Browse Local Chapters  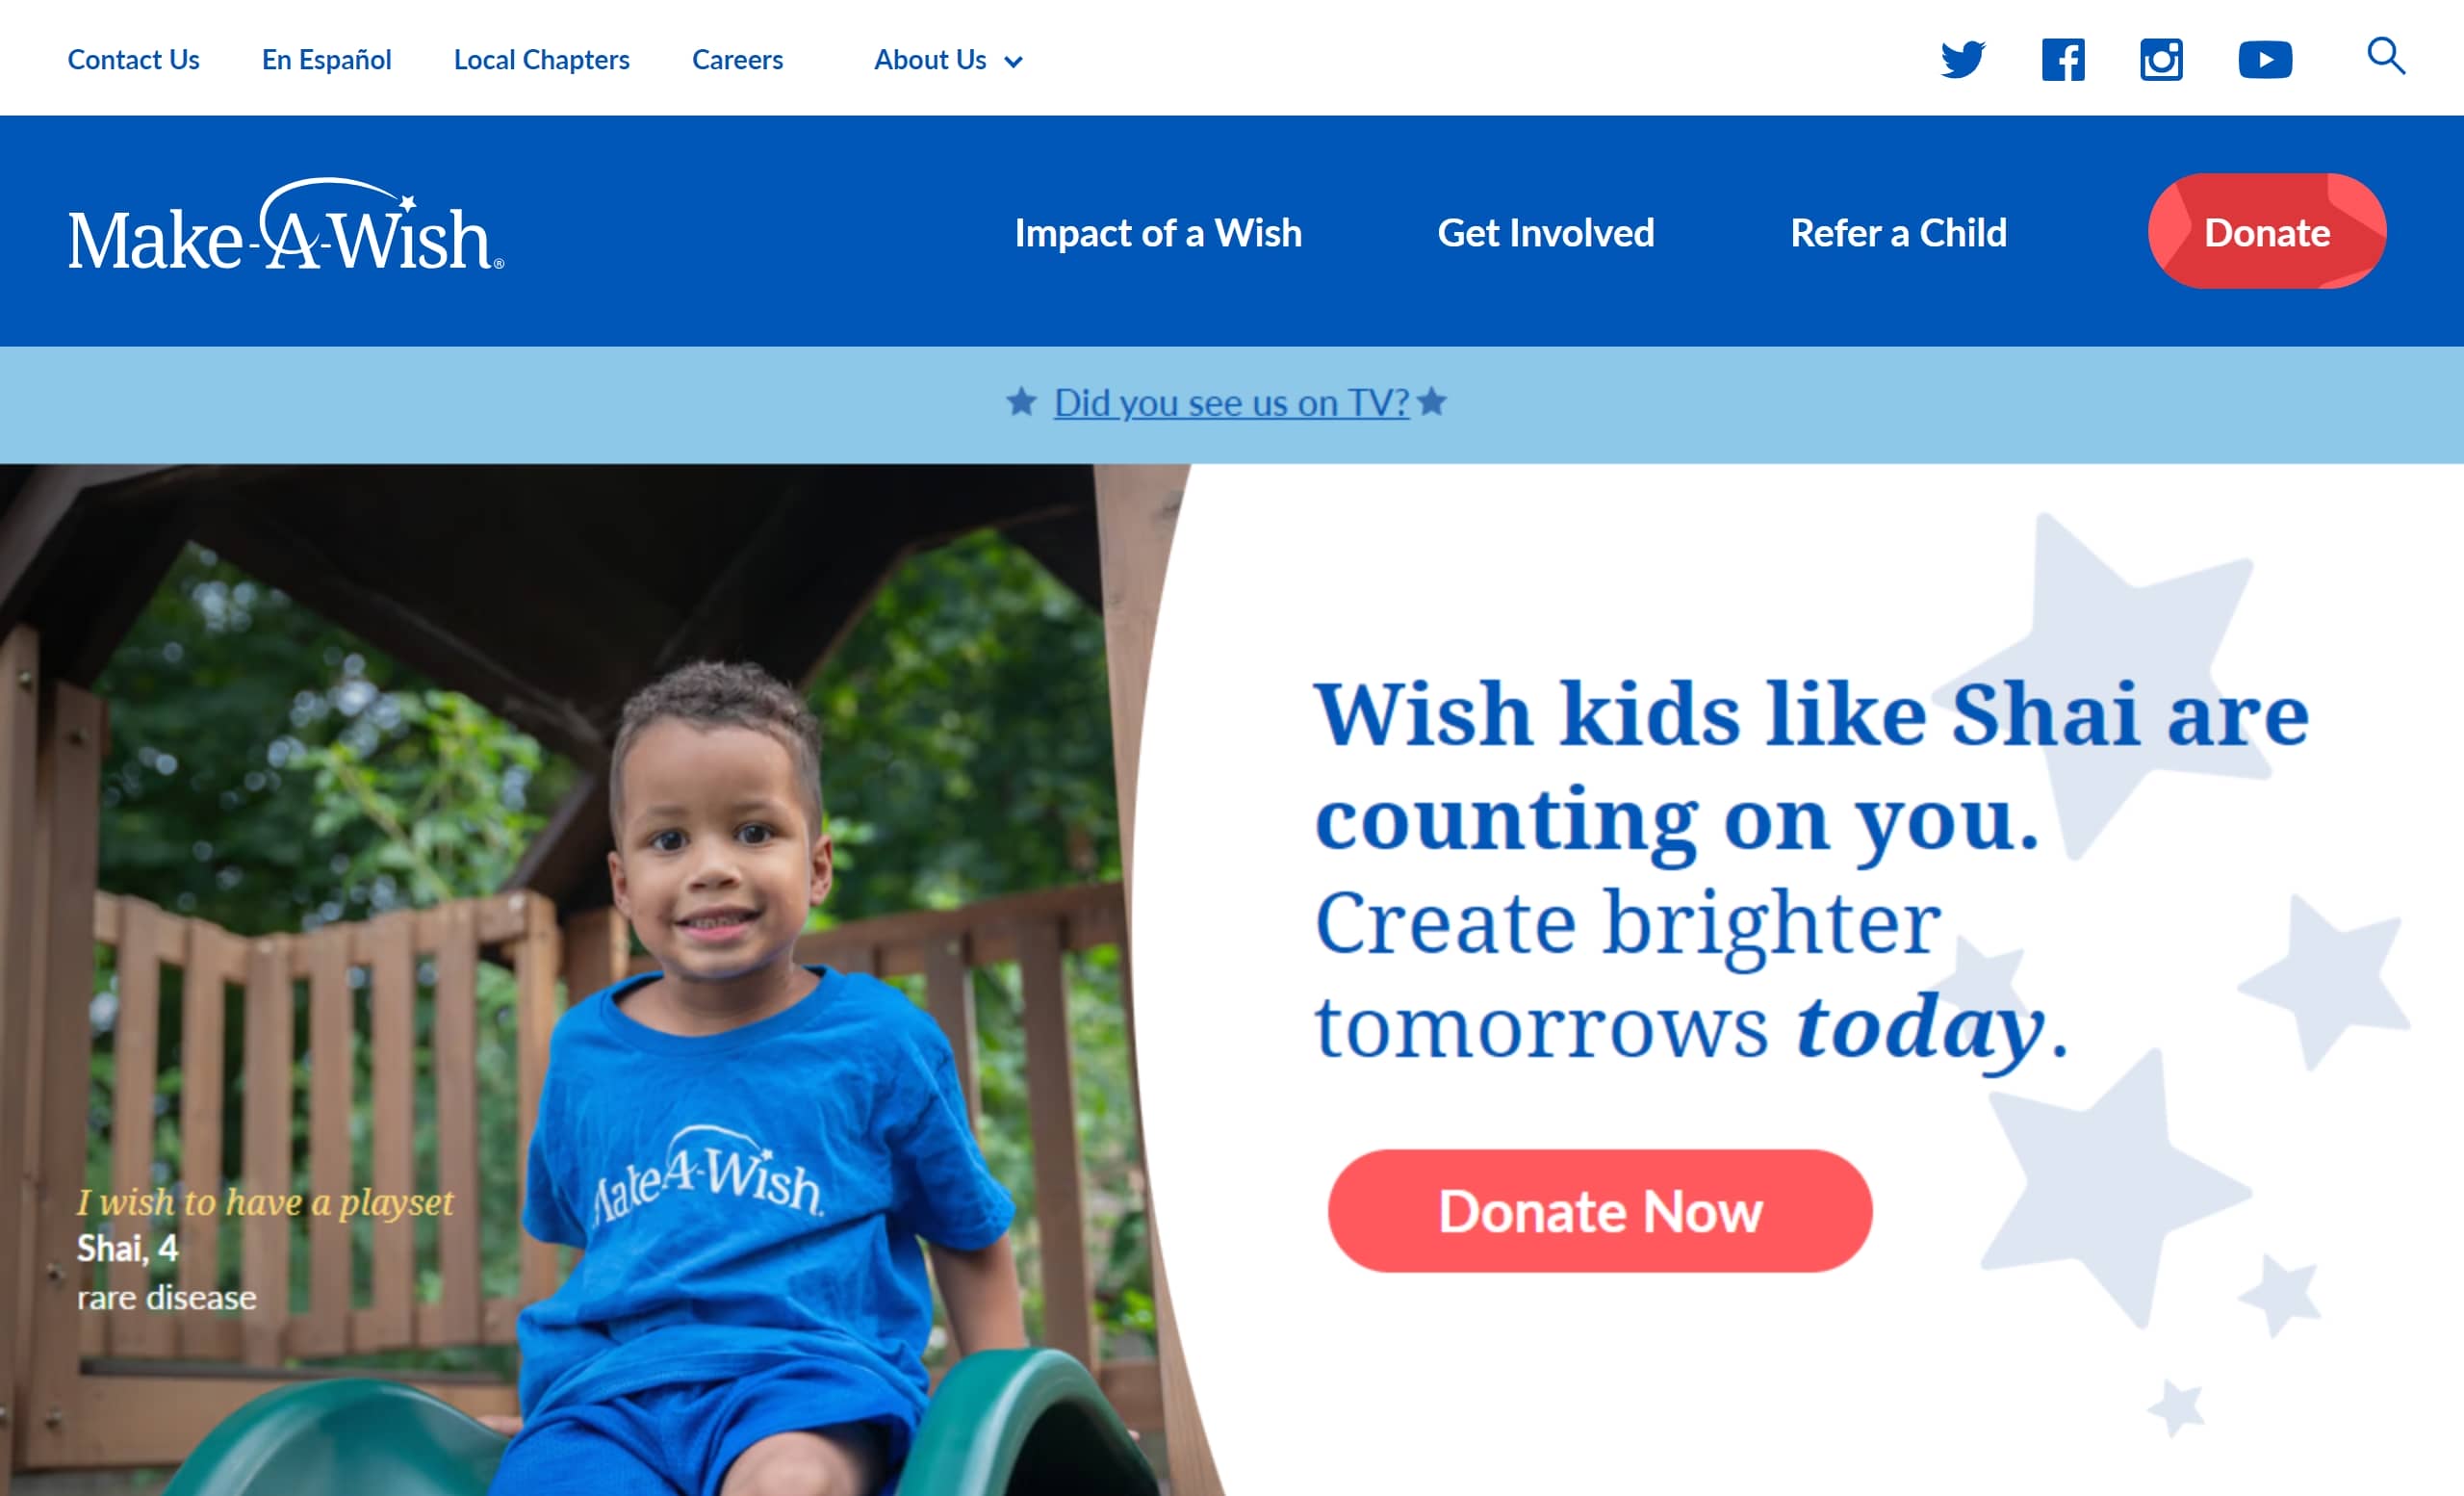point(541,60)
